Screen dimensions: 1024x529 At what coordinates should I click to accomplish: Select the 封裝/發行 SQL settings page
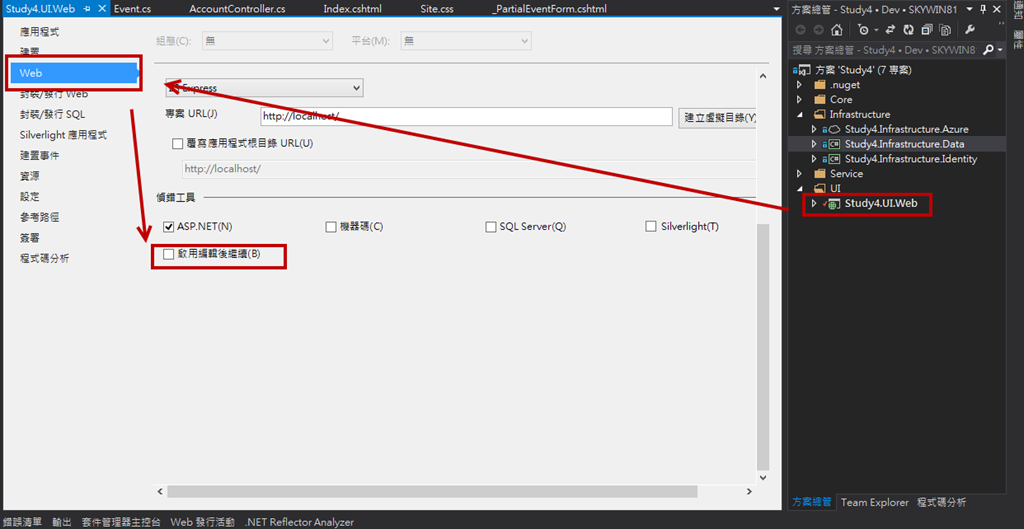tap(52, 114)
